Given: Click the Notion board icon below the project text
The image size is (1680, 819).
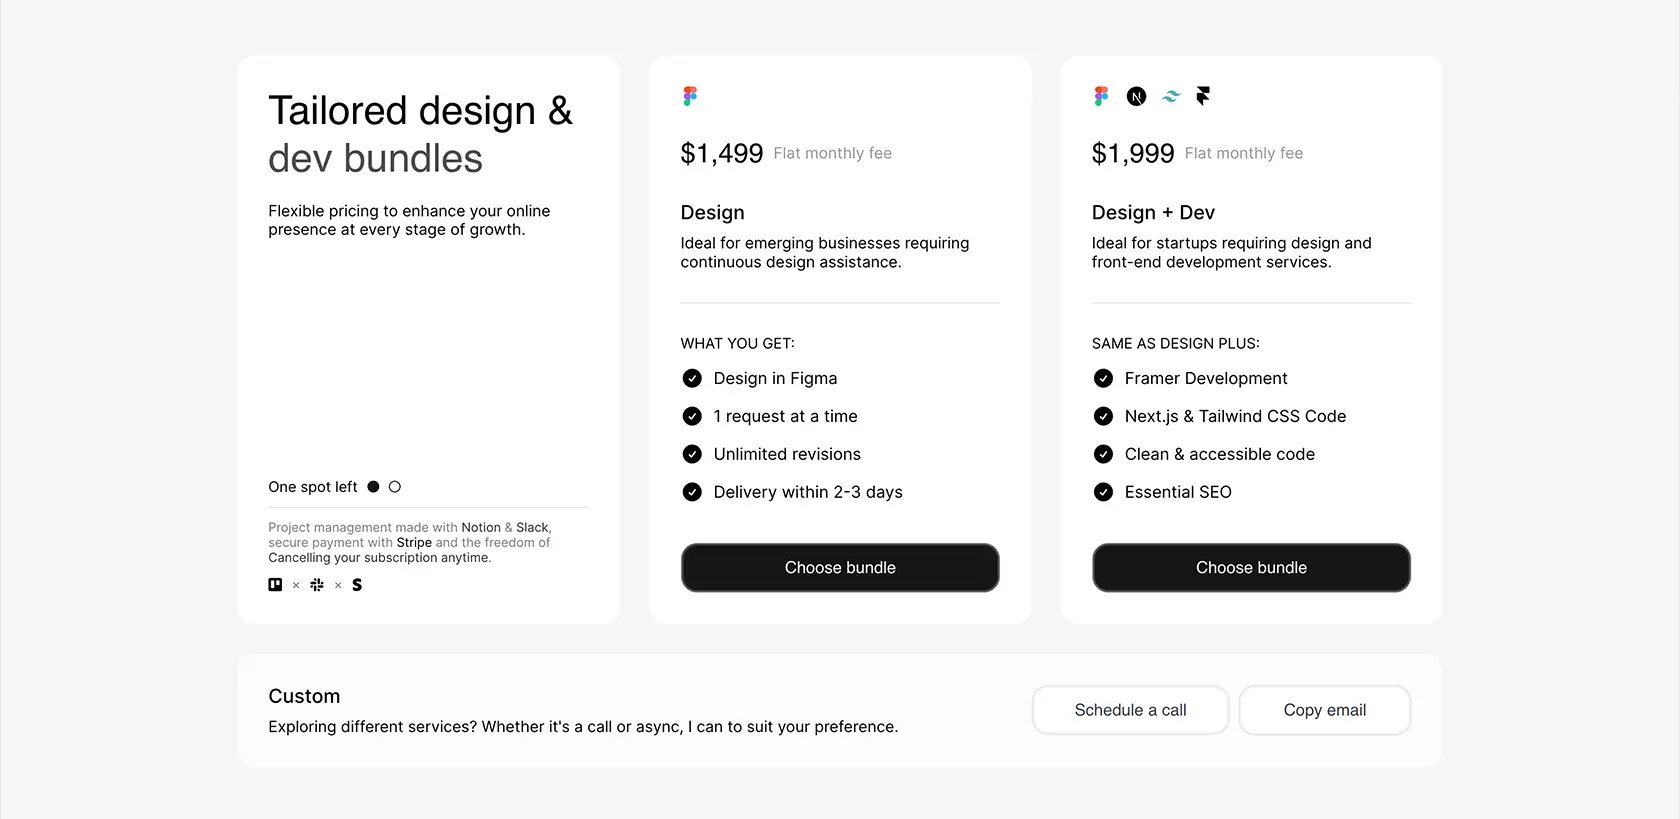Looking at the screenshot, I should (275, 585).
